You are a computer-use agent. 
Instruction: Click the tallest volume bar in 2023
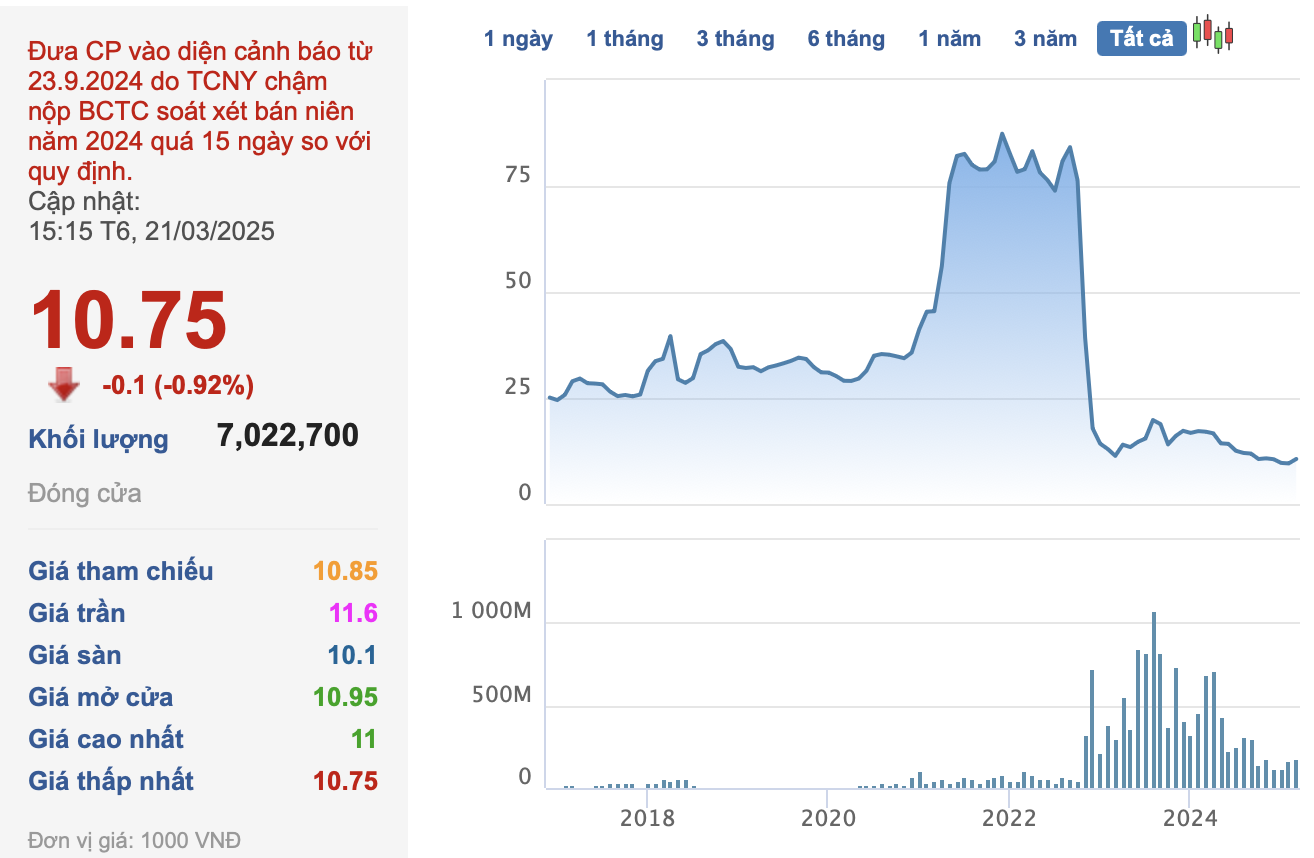coord(1153,700)
